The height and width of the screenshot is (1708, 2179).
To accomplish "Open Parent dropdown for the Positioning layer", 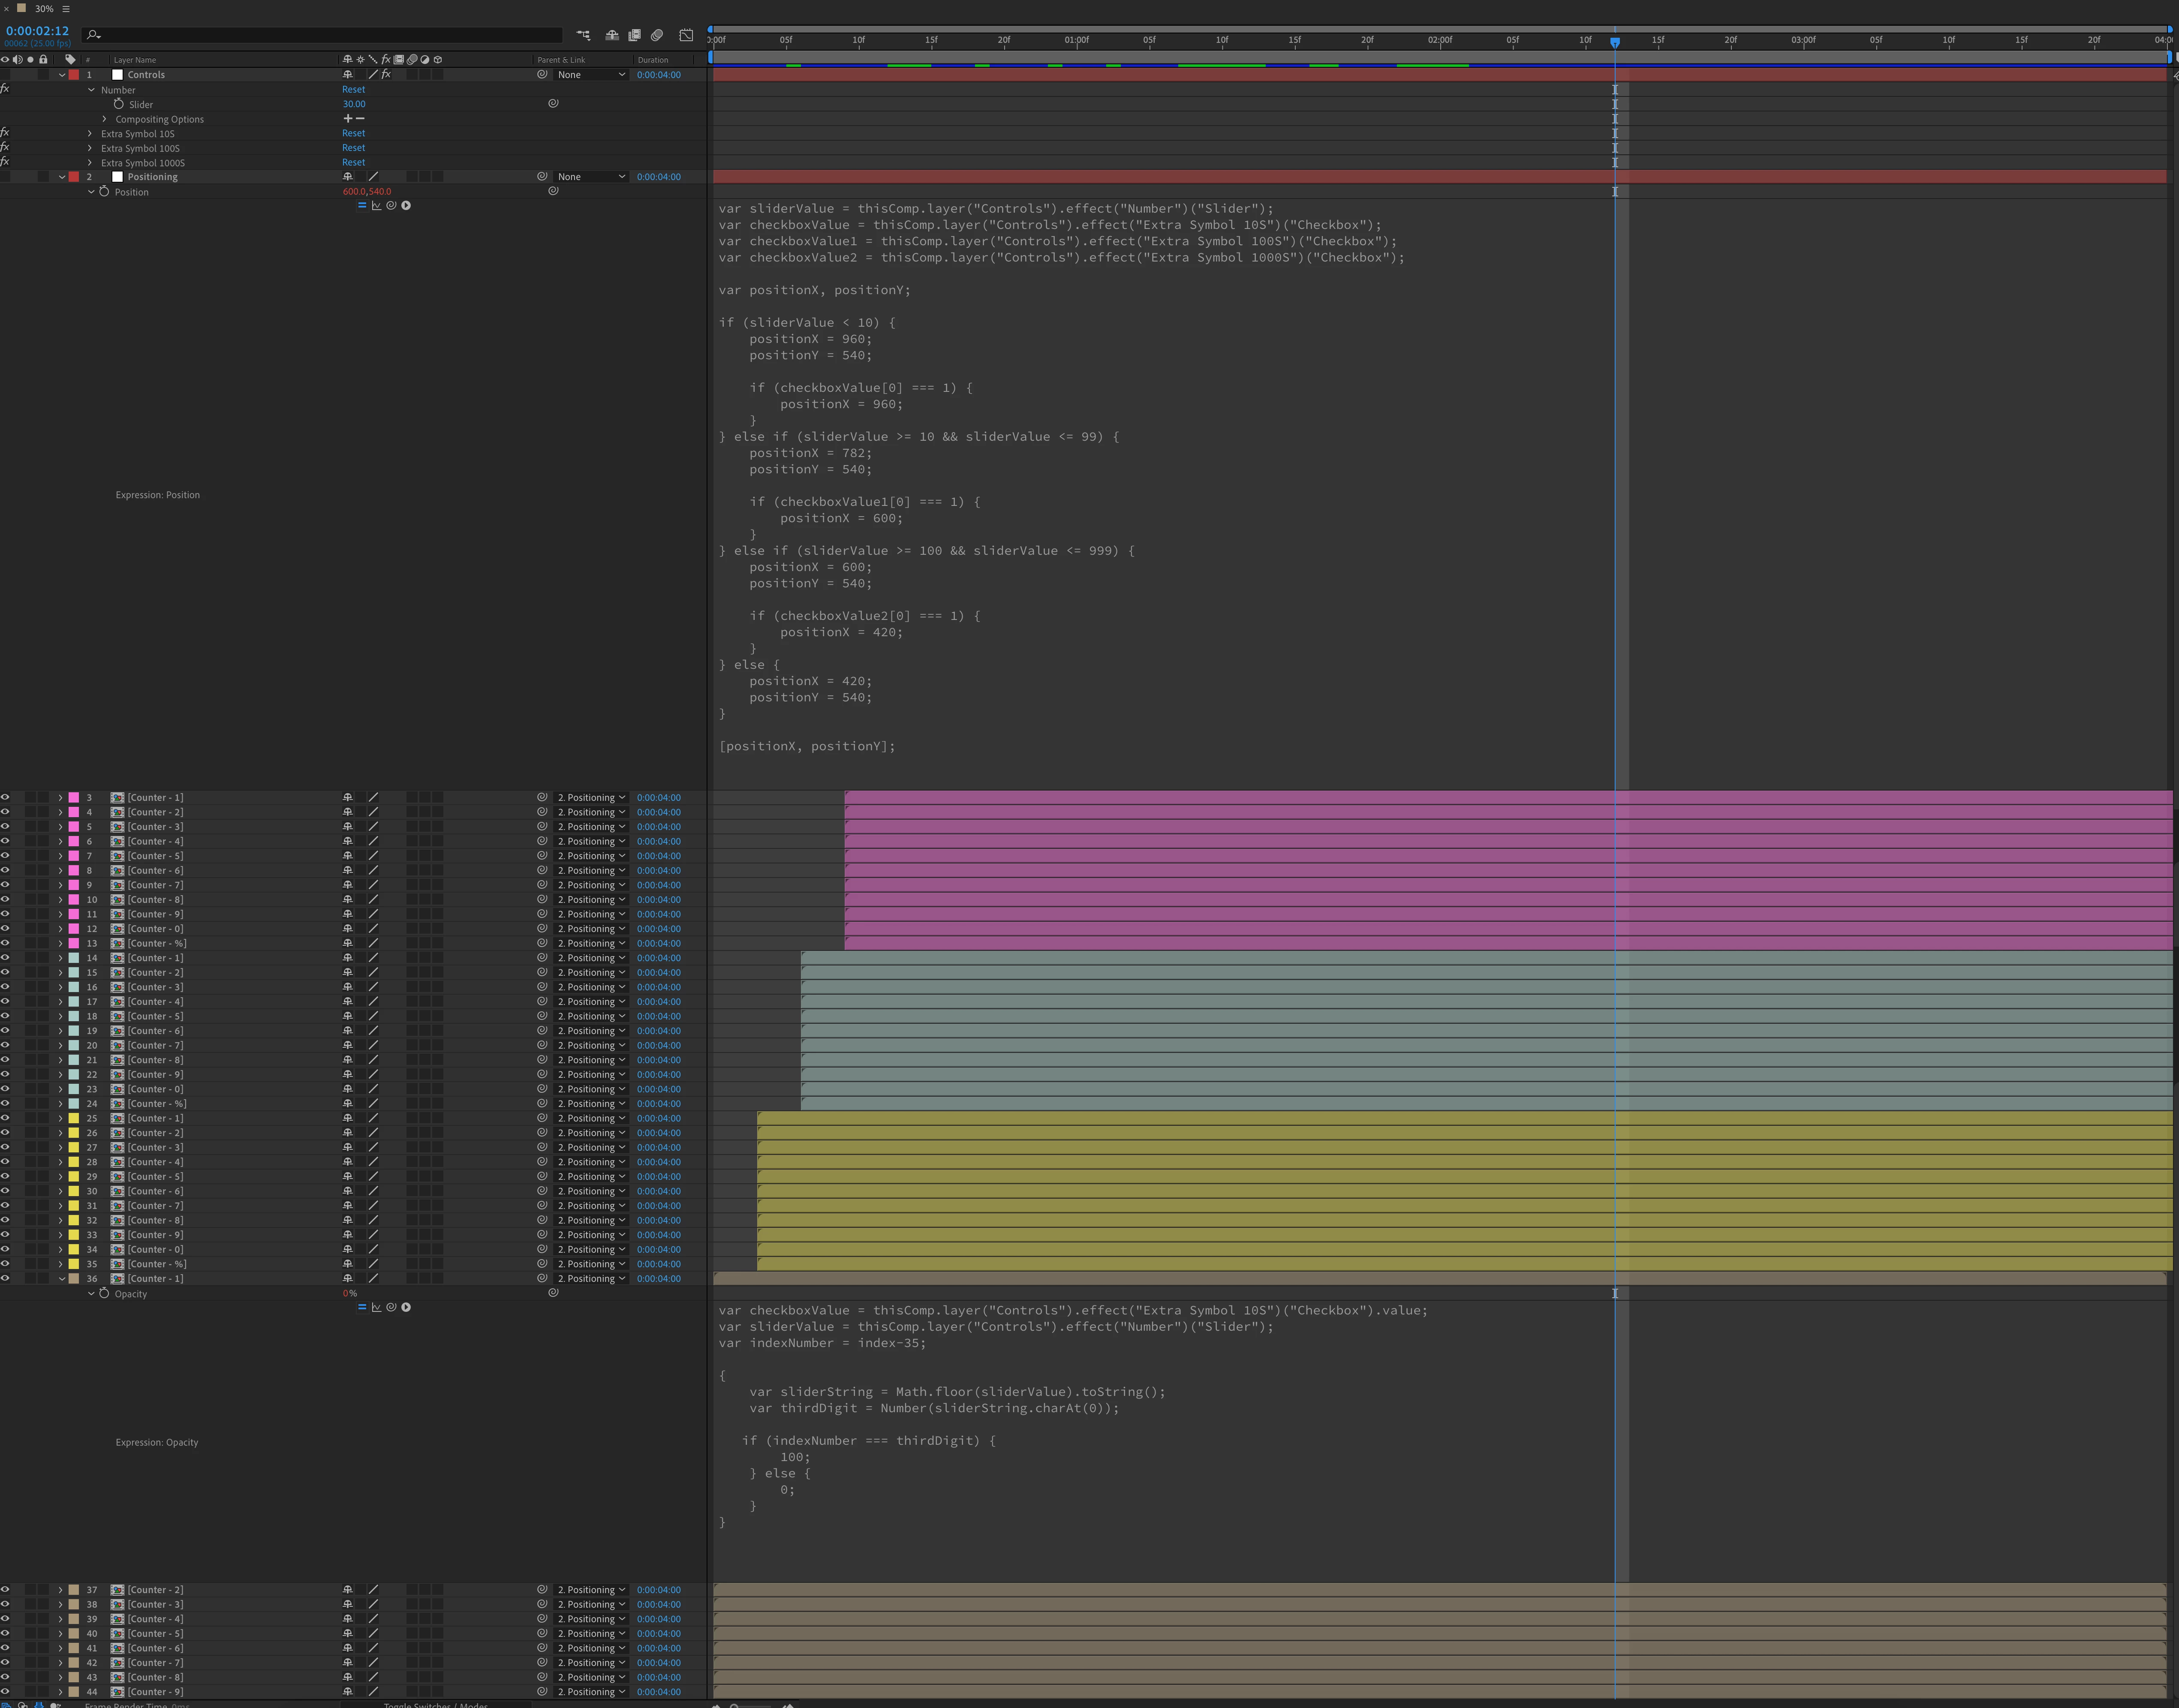I will tap(591, 177).
